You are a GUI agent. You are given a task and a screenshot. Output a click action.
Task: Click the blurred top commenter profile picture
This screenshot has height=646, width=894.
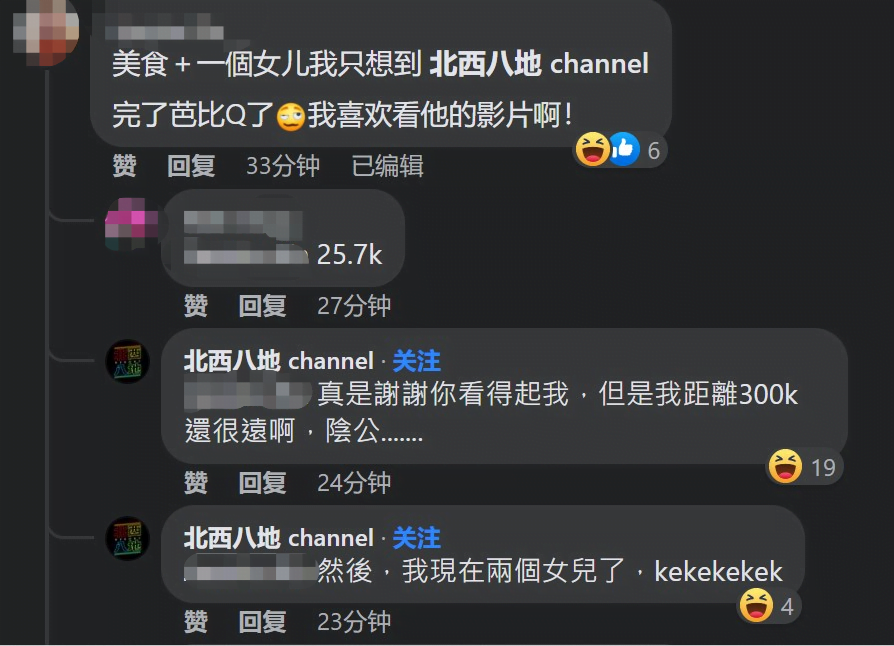[x=46, y=31]
